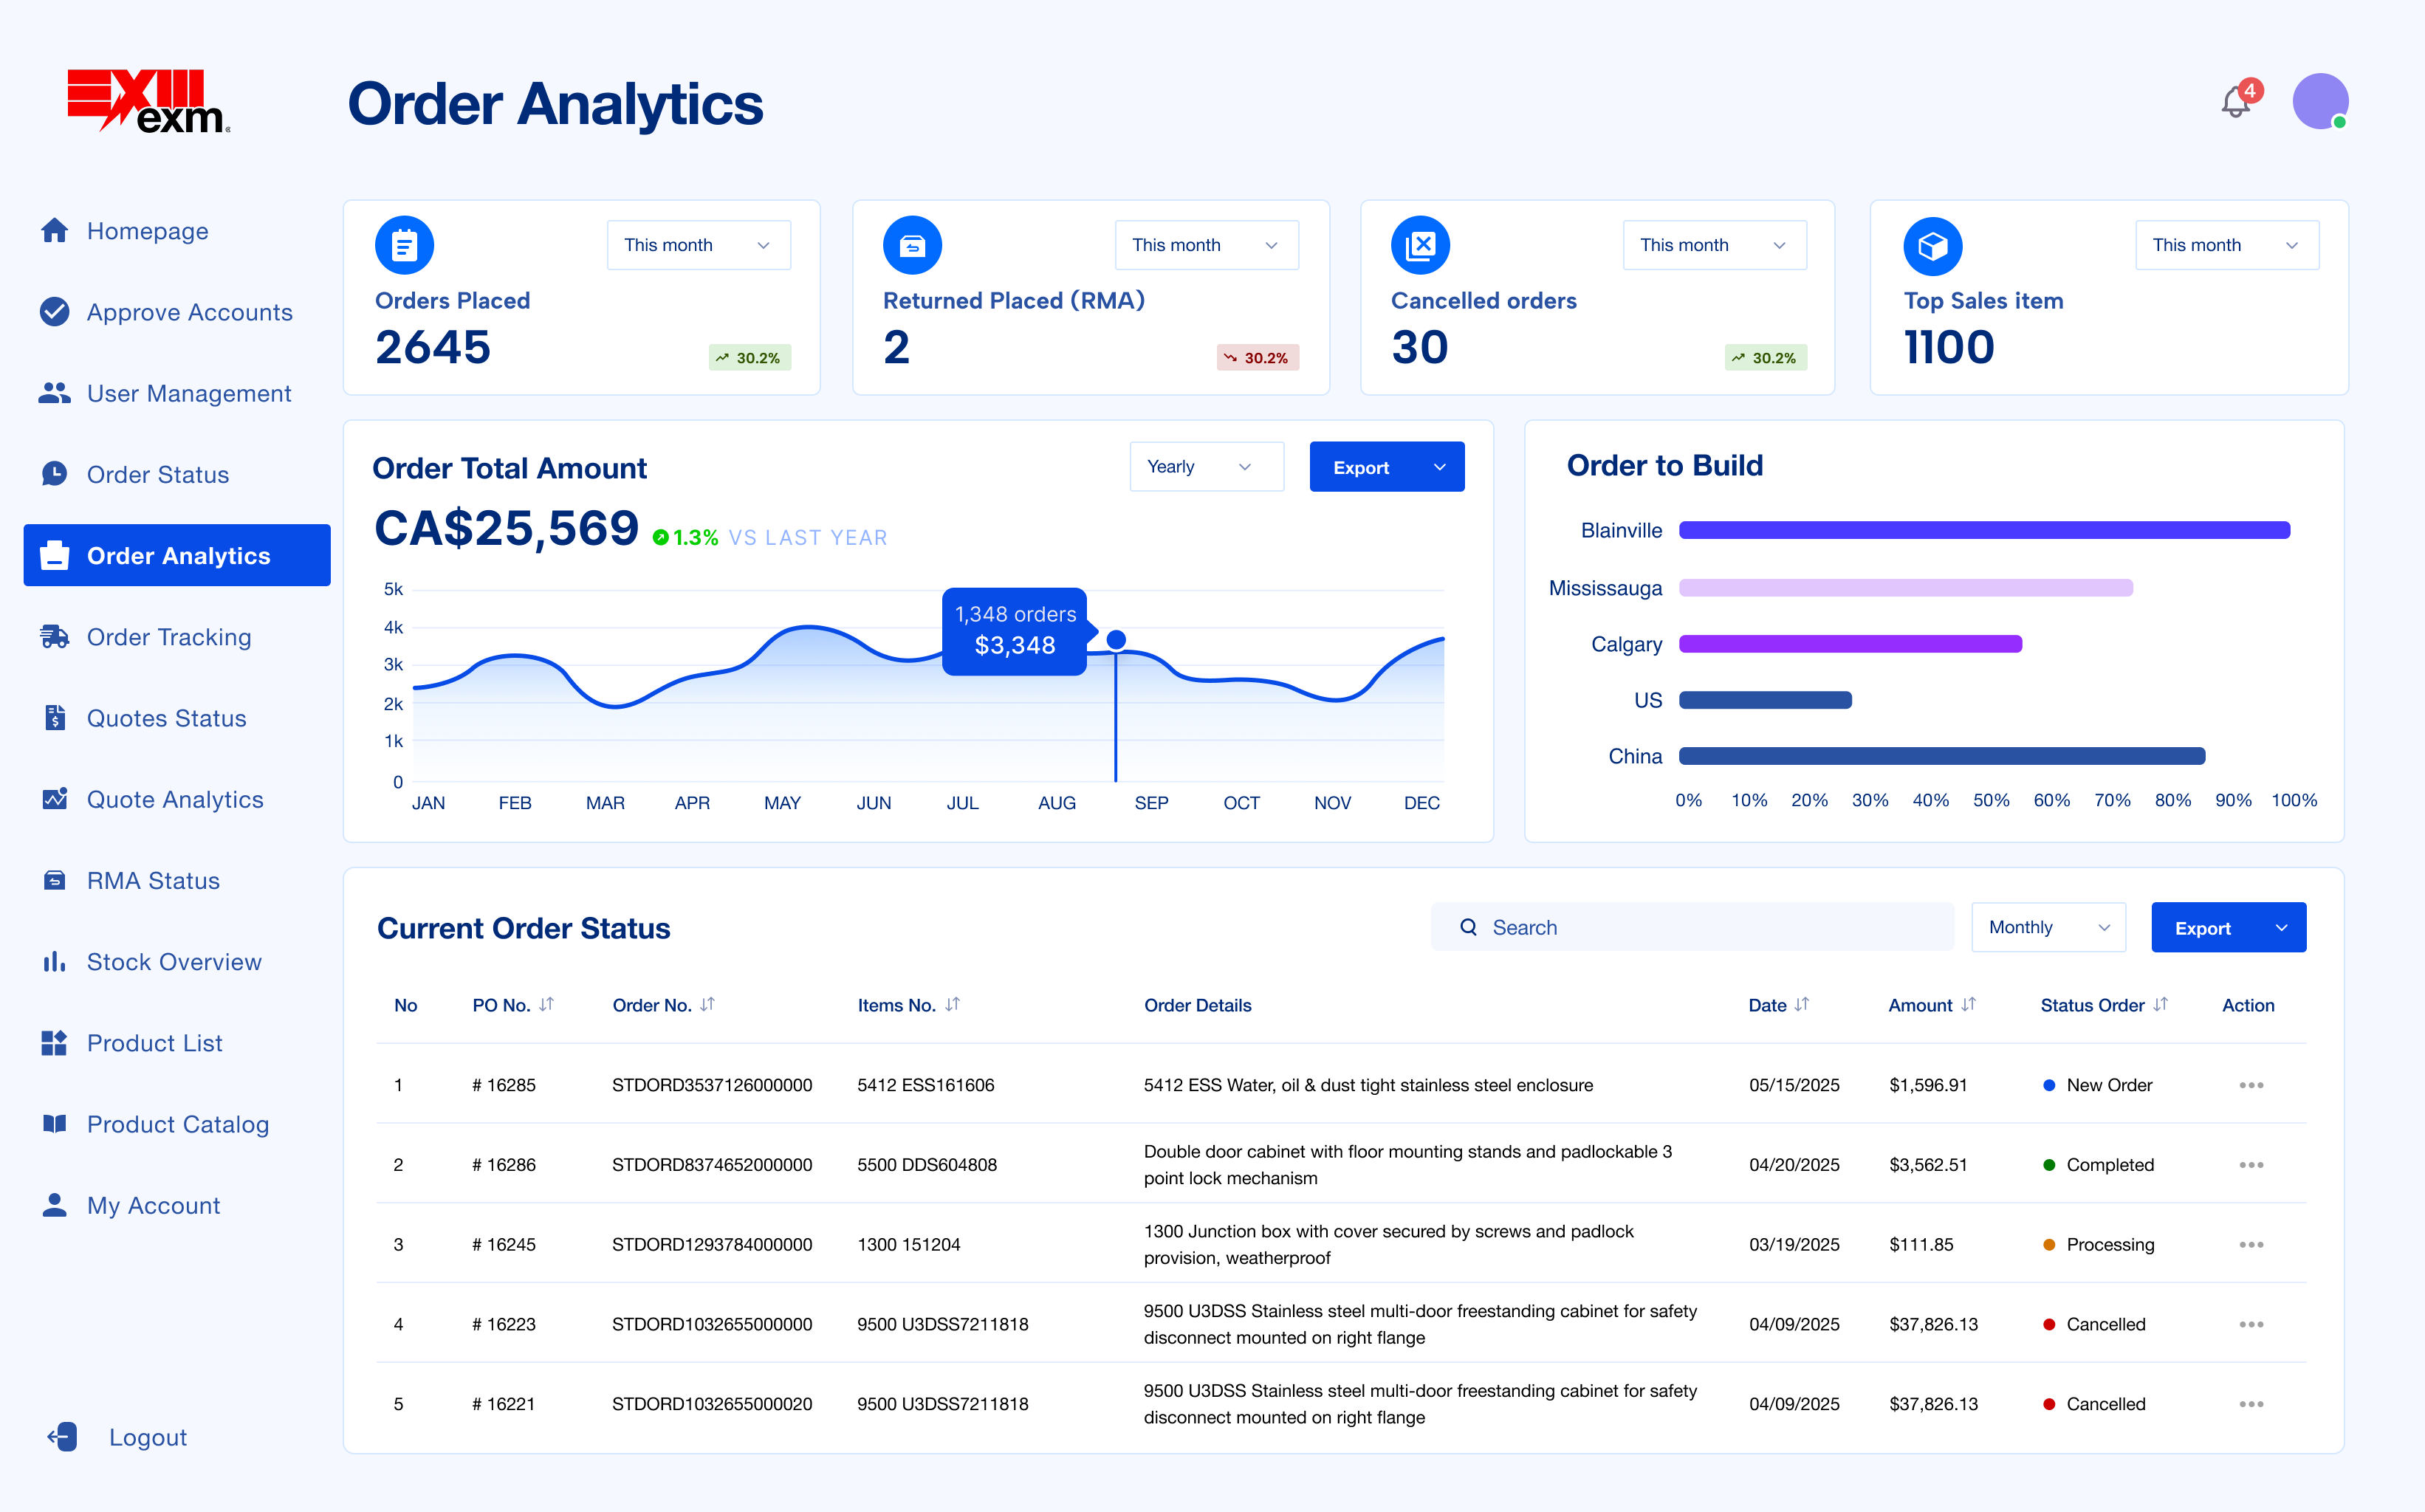2425x1512 pixels.
Task: Click the Orders Placed clipboard icon
Action: 404,245
